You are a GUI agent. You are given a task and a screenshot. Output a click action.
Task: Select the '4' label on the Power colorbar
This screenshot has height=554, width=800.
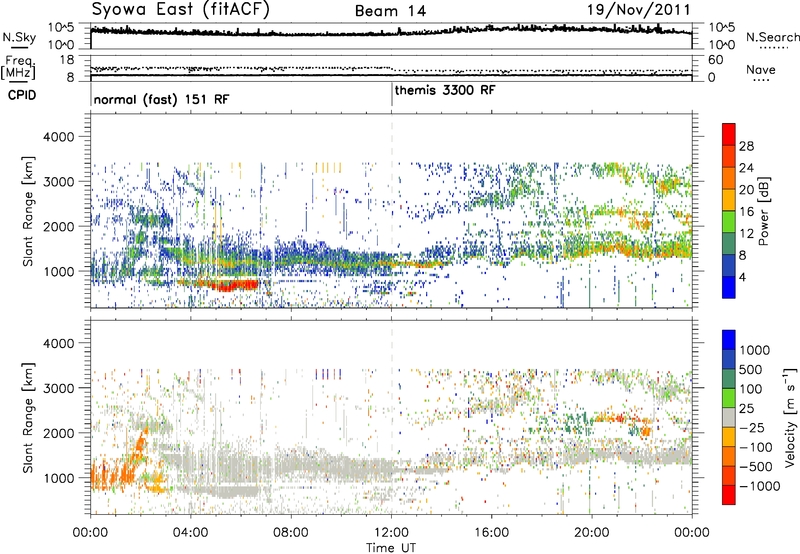tap(742, 278)
